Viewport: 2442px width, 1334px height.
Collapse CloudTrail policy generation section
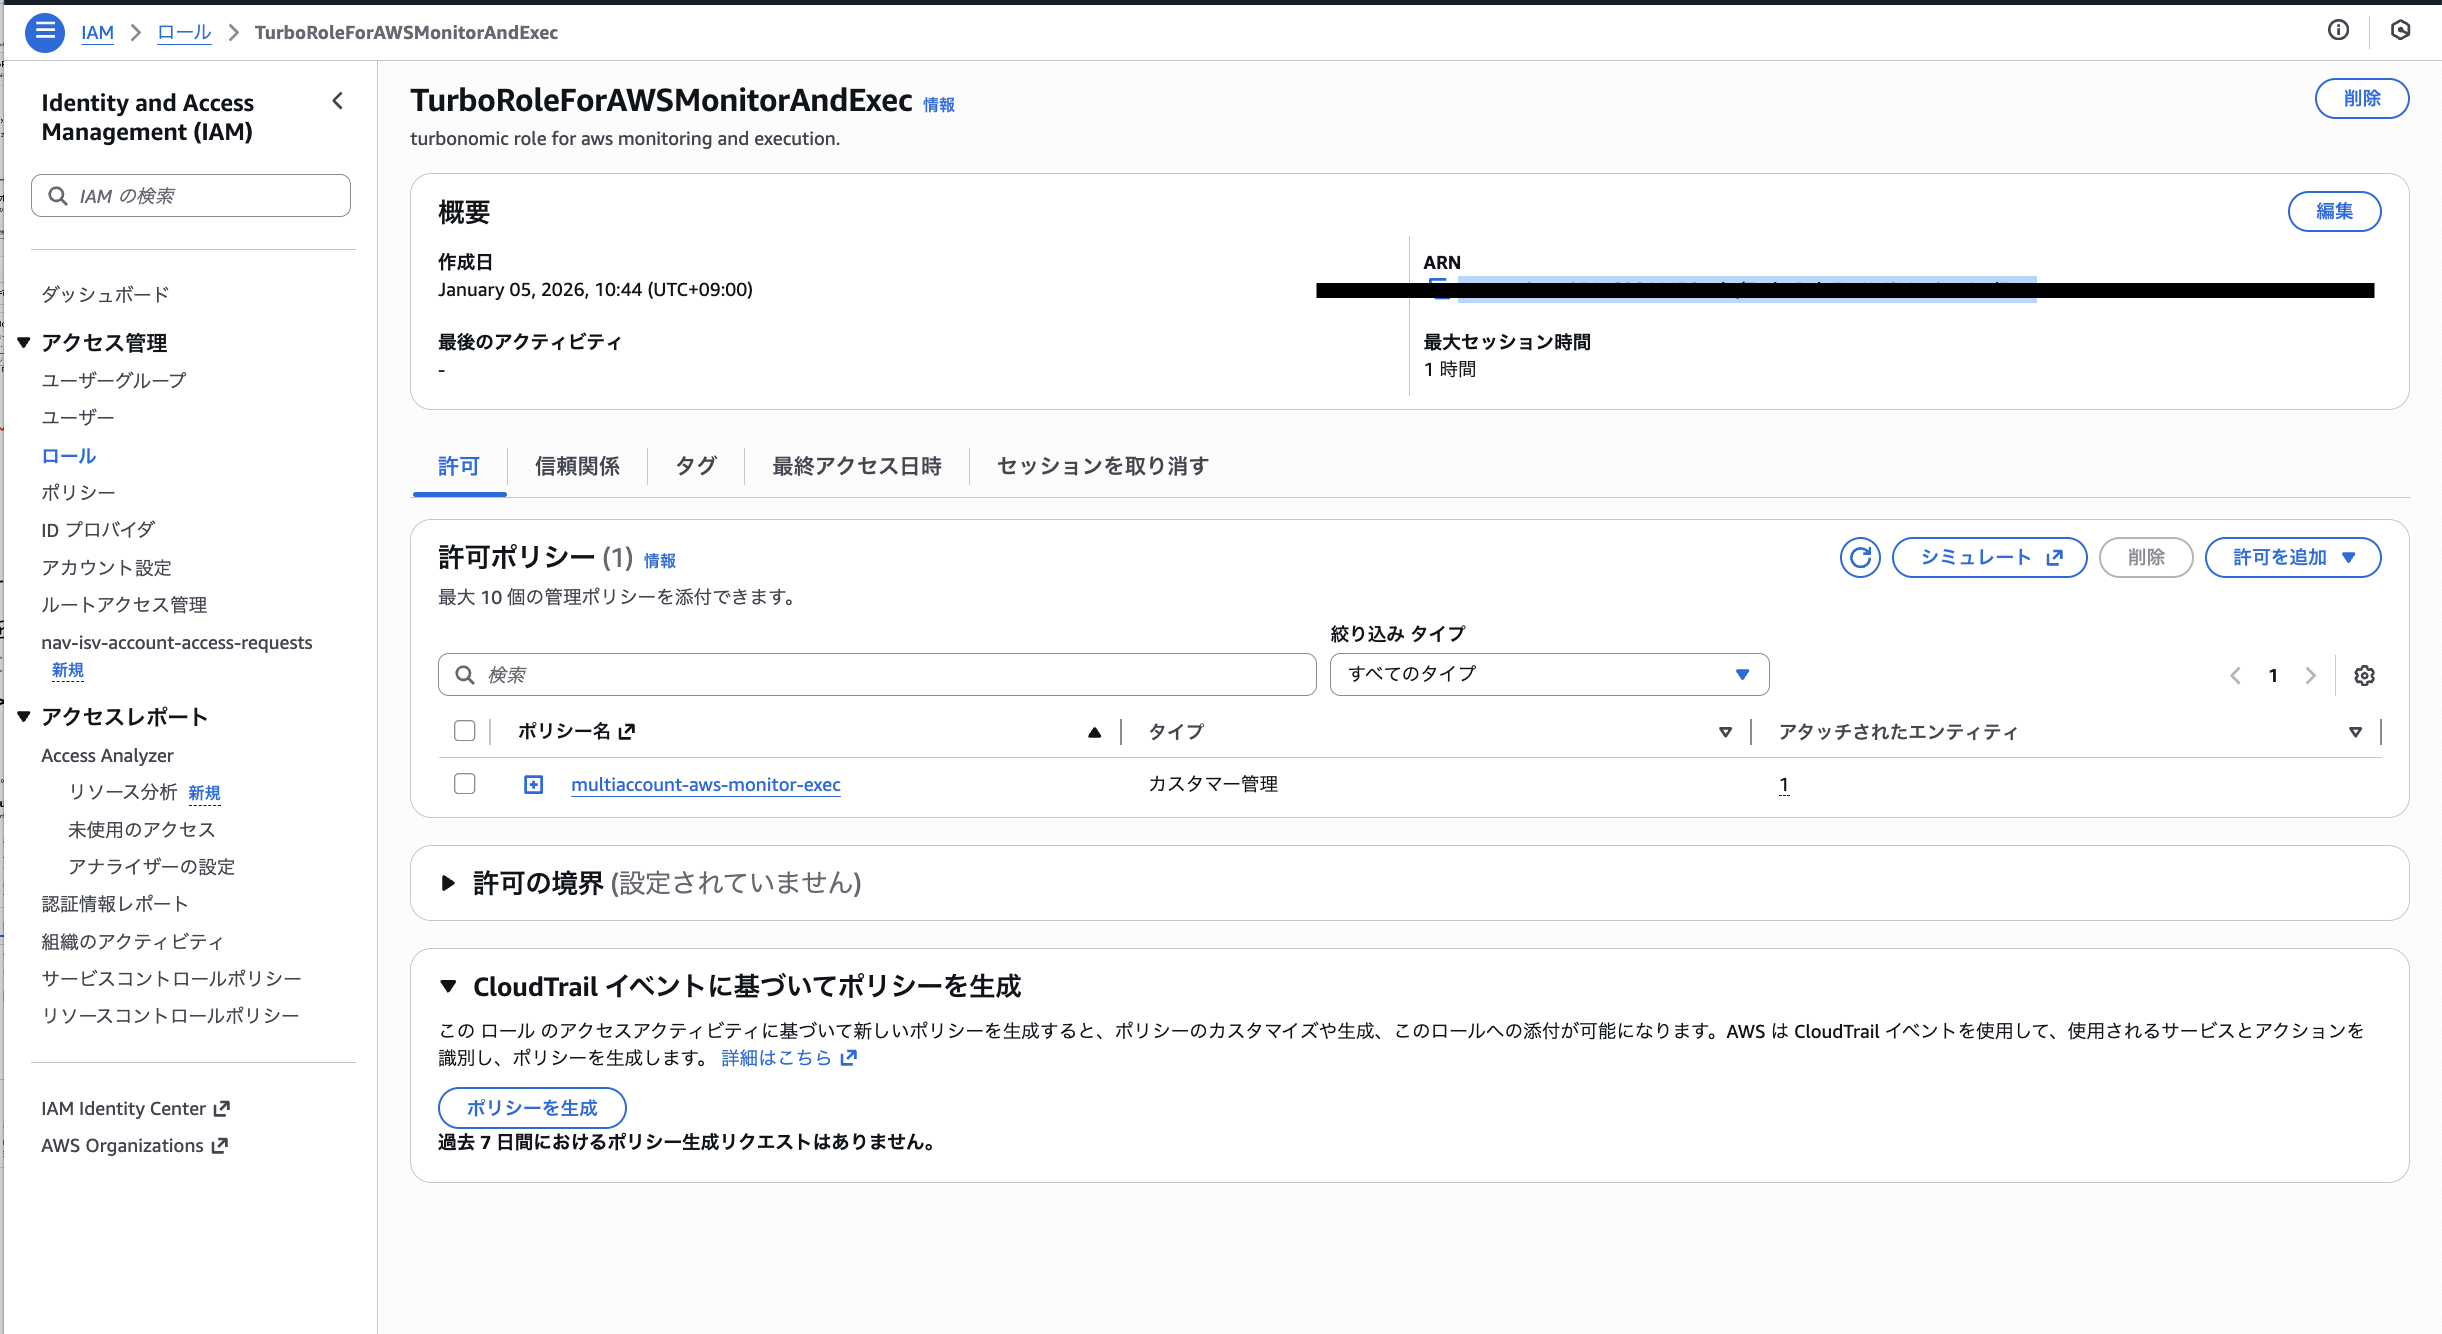[x=448, y=987]
